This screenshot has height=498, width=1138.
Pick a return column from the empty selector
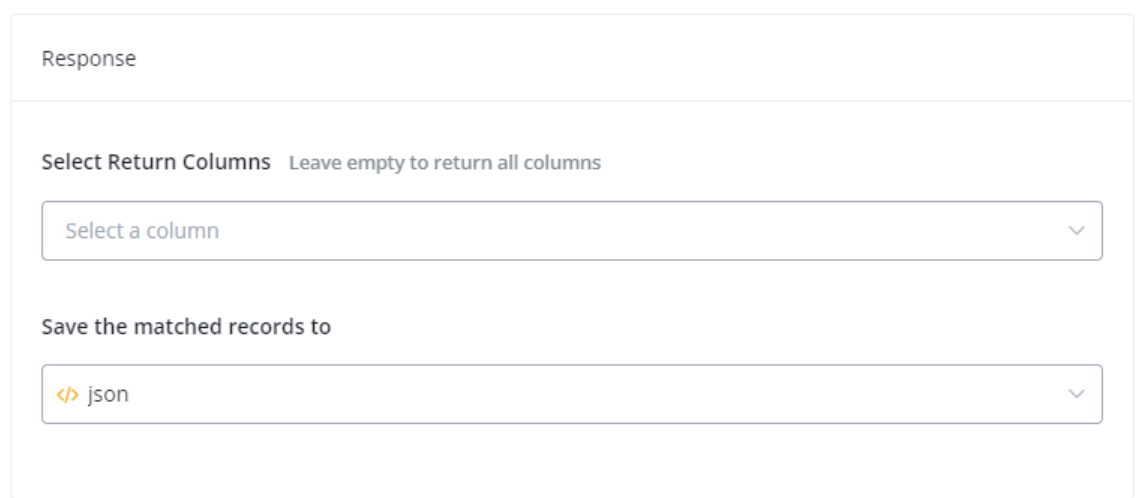click(572, 231)
